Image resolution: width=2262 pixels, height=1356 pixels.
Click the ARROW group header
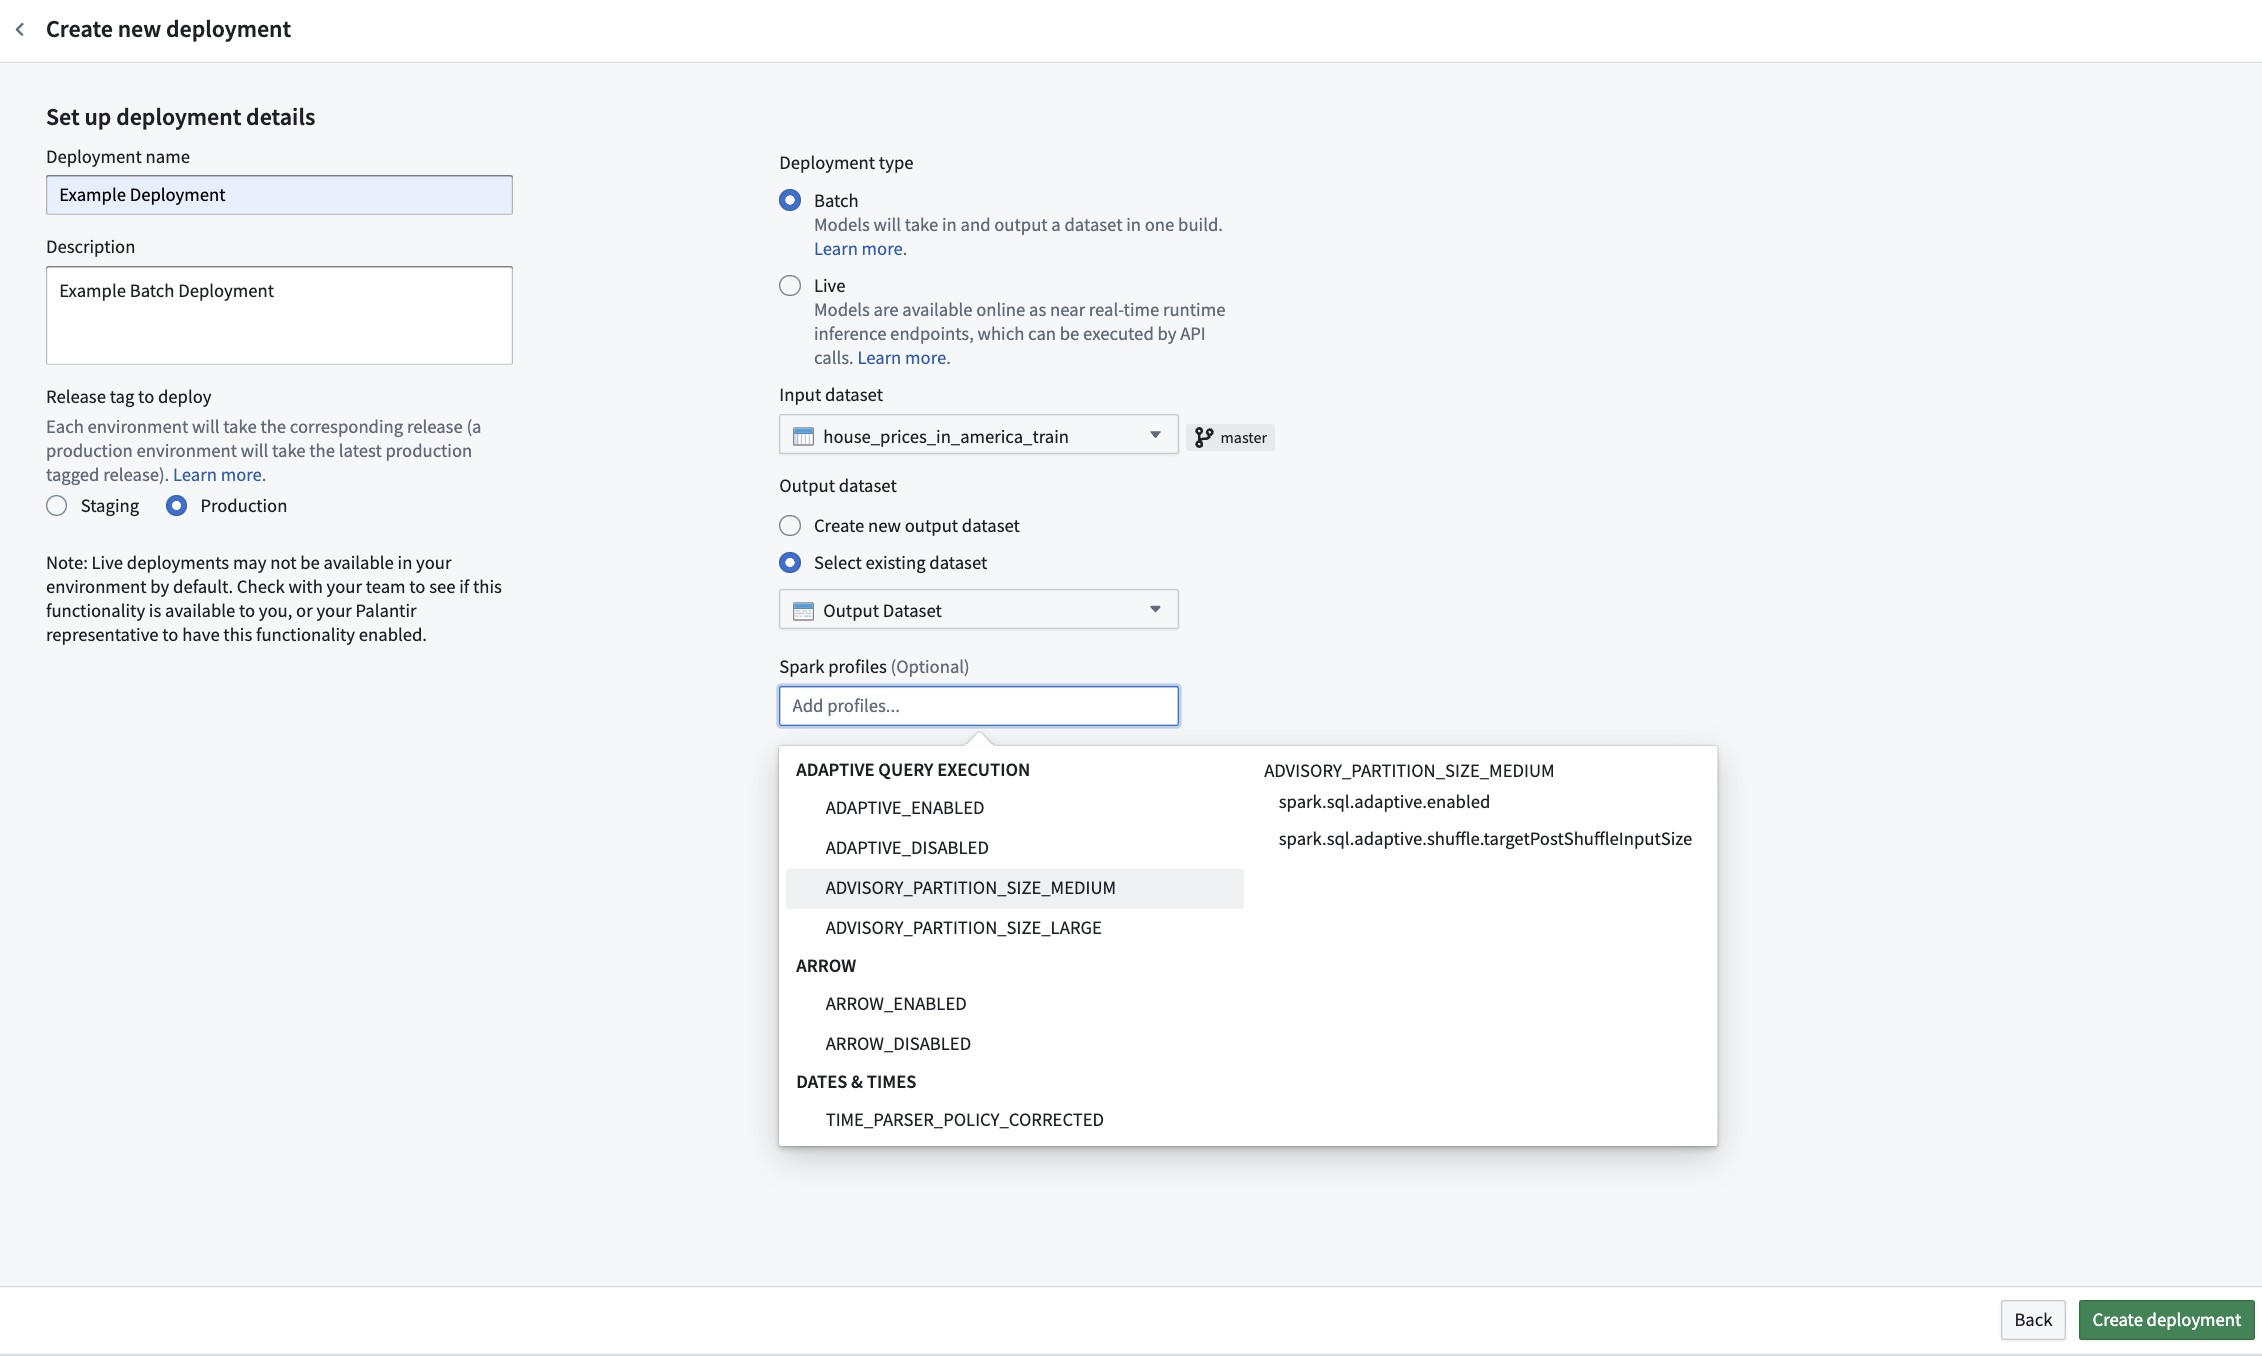(x=826, y=966)
